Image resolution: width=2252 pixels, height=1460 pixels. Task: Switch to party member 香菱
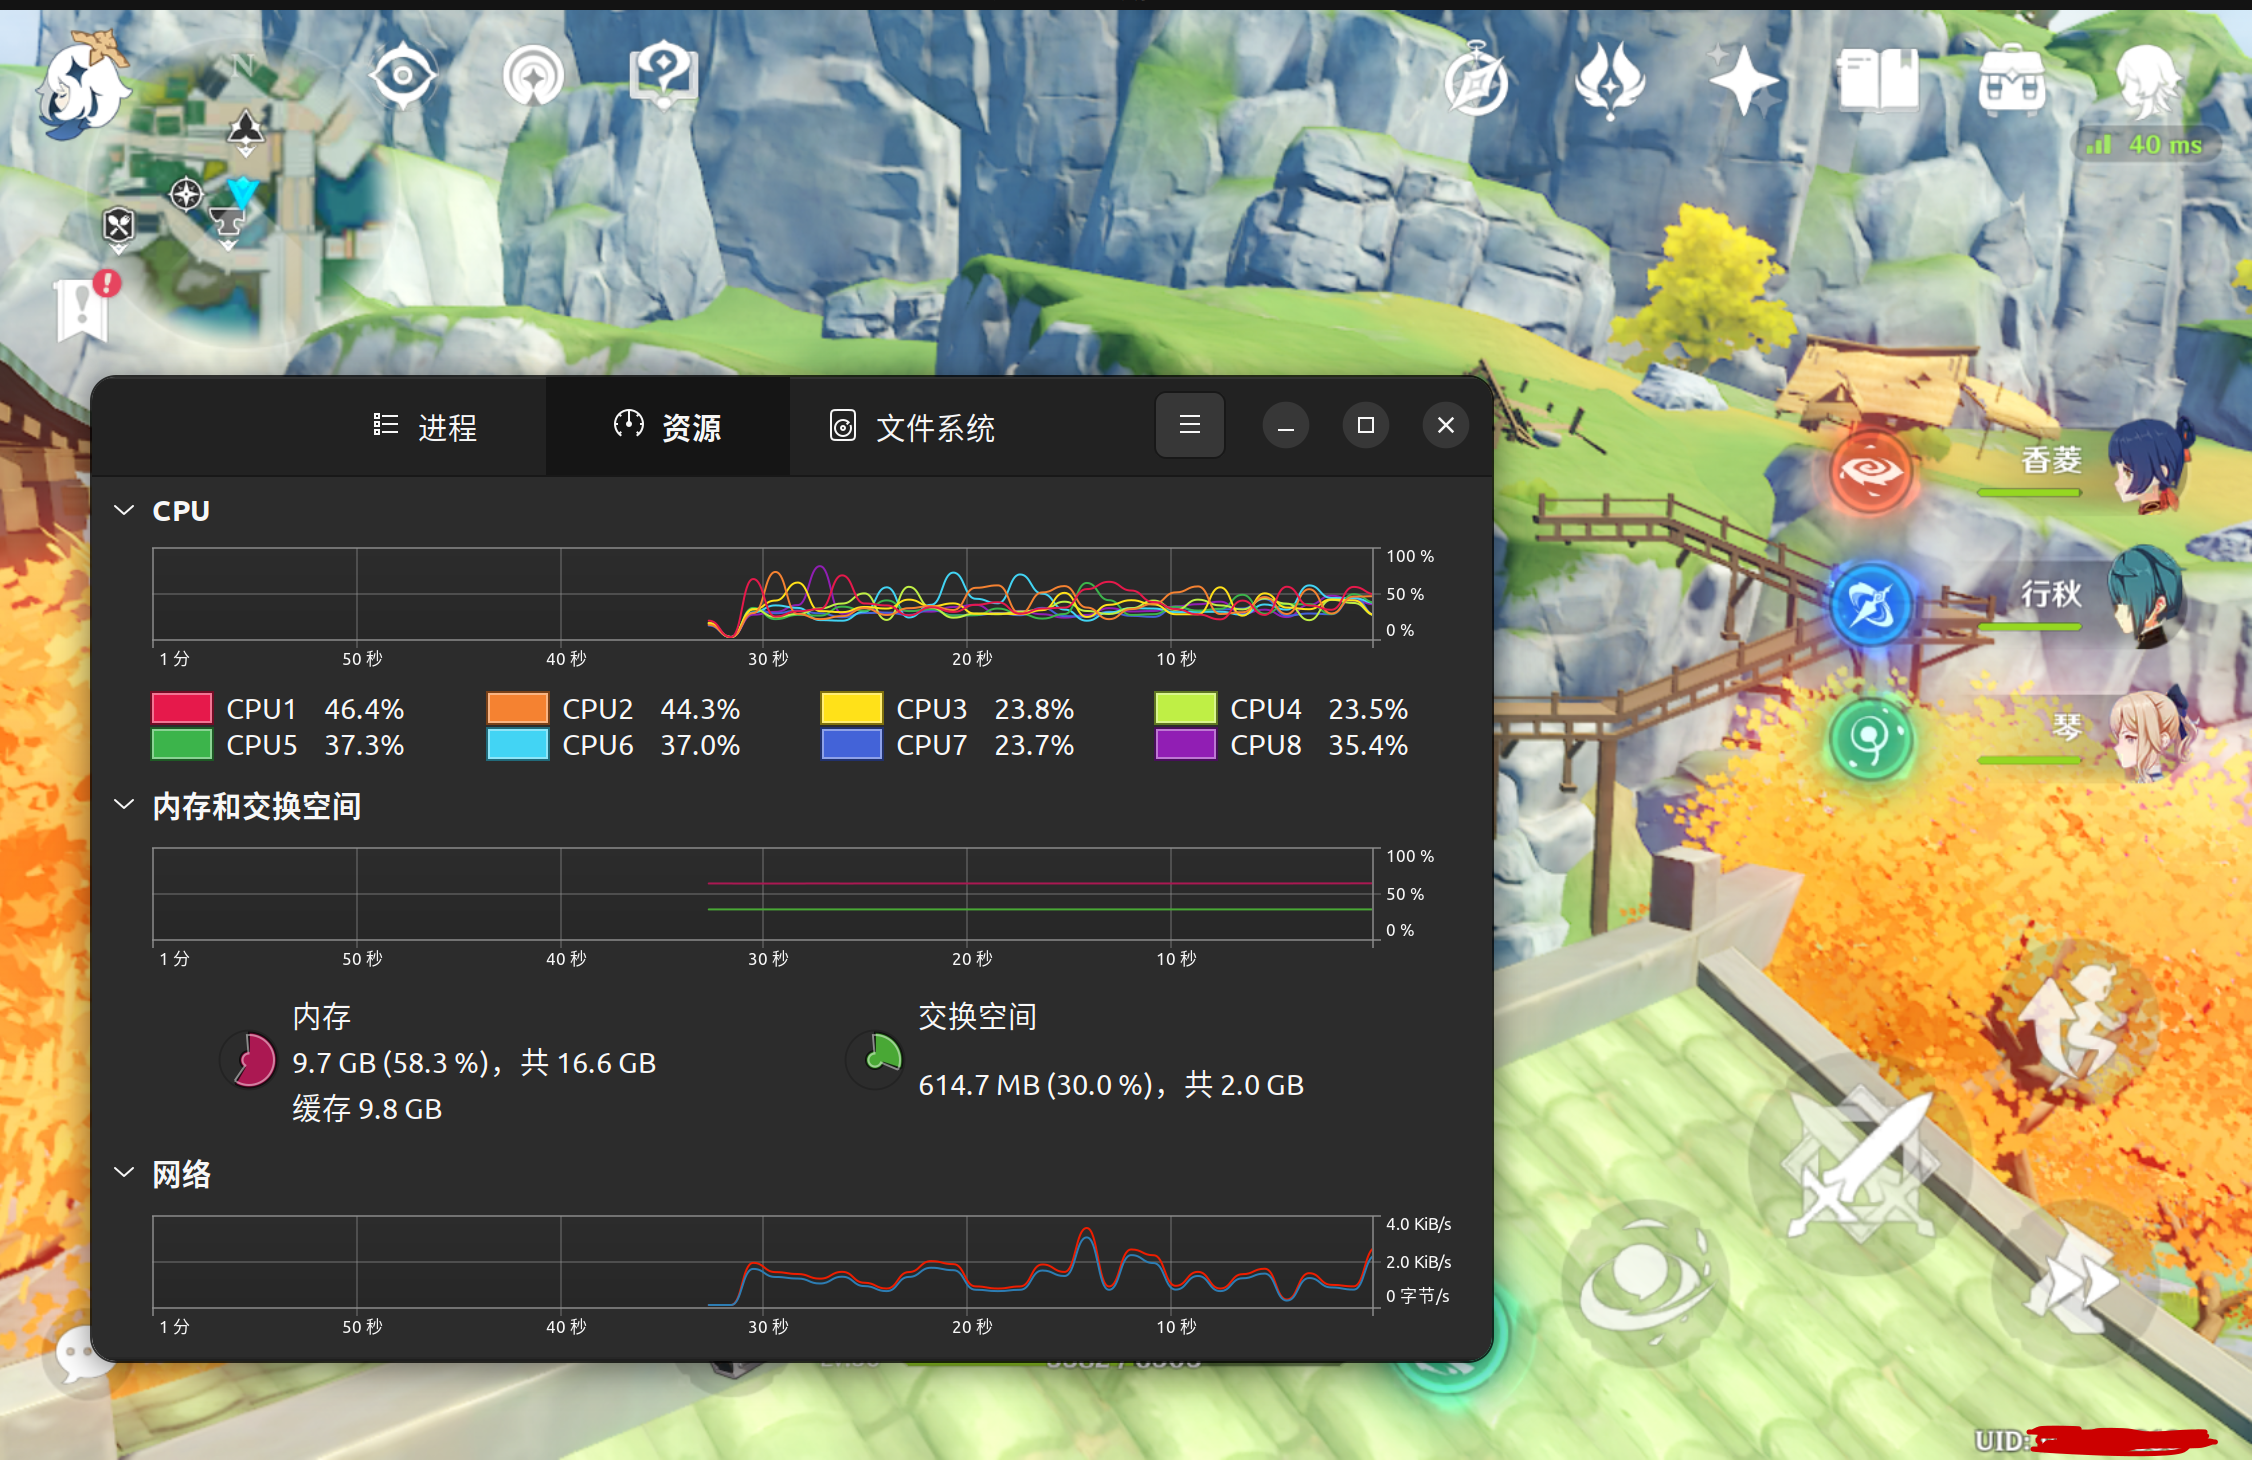2150,465
